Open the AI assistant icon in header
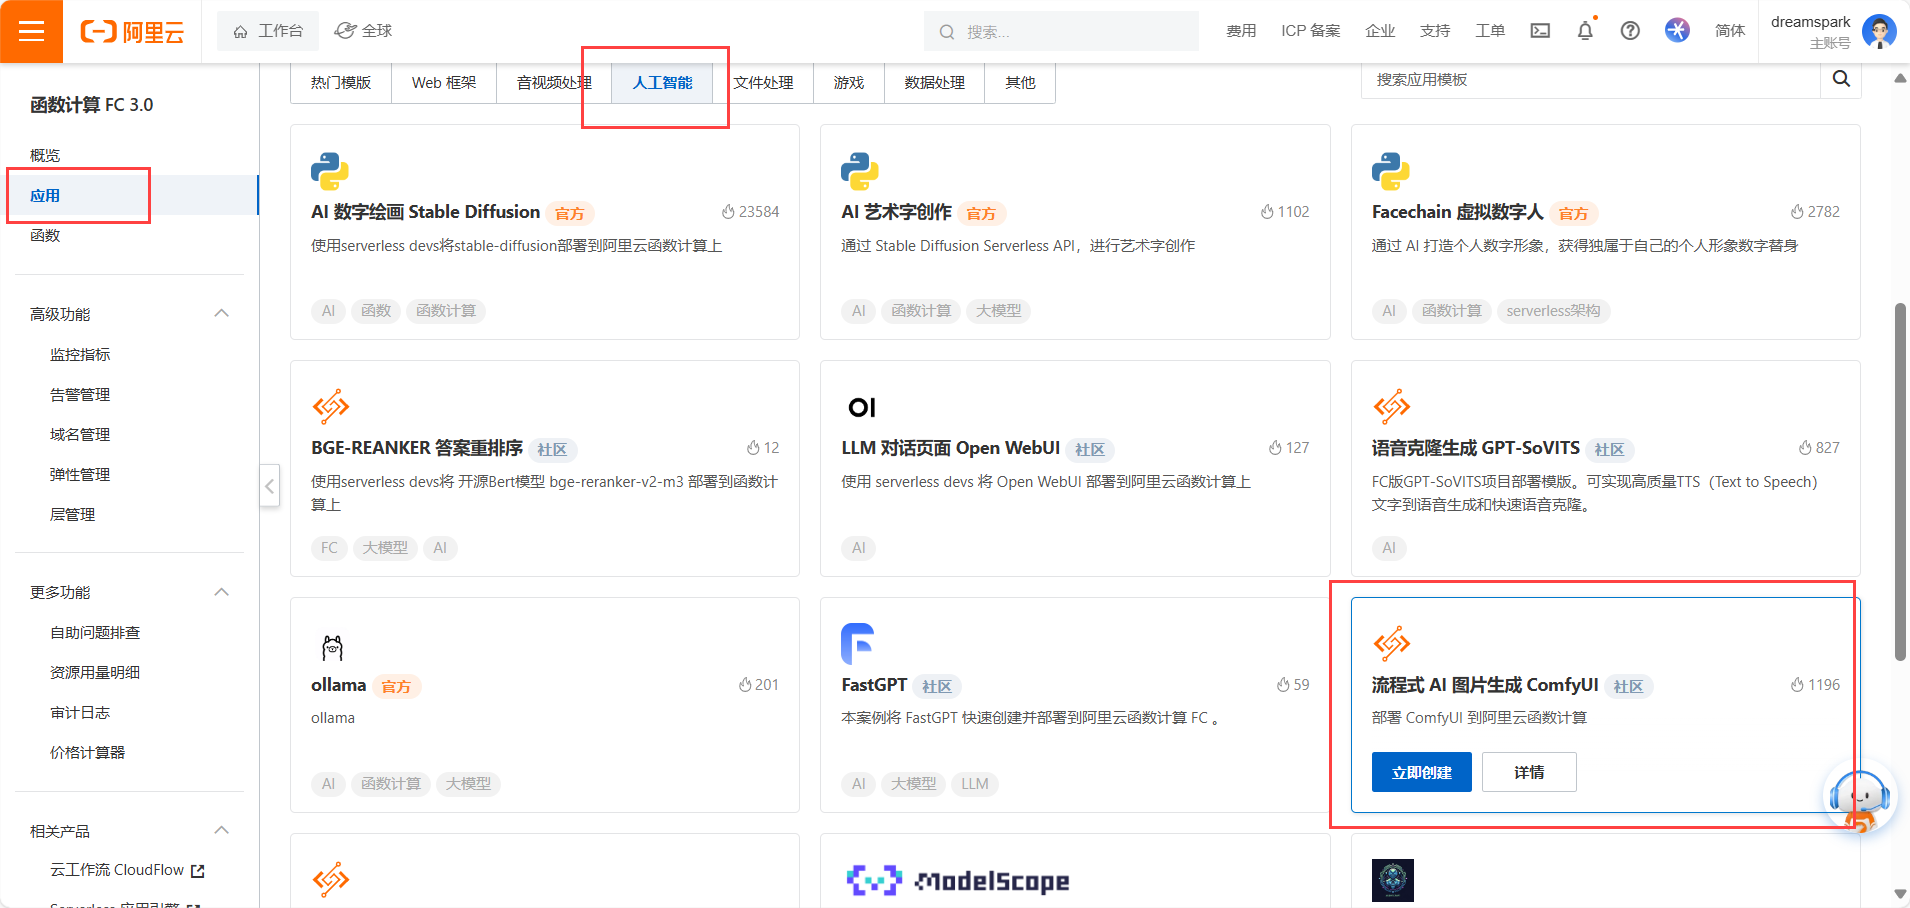The image size is (1910, 908). pos(1677,30)
